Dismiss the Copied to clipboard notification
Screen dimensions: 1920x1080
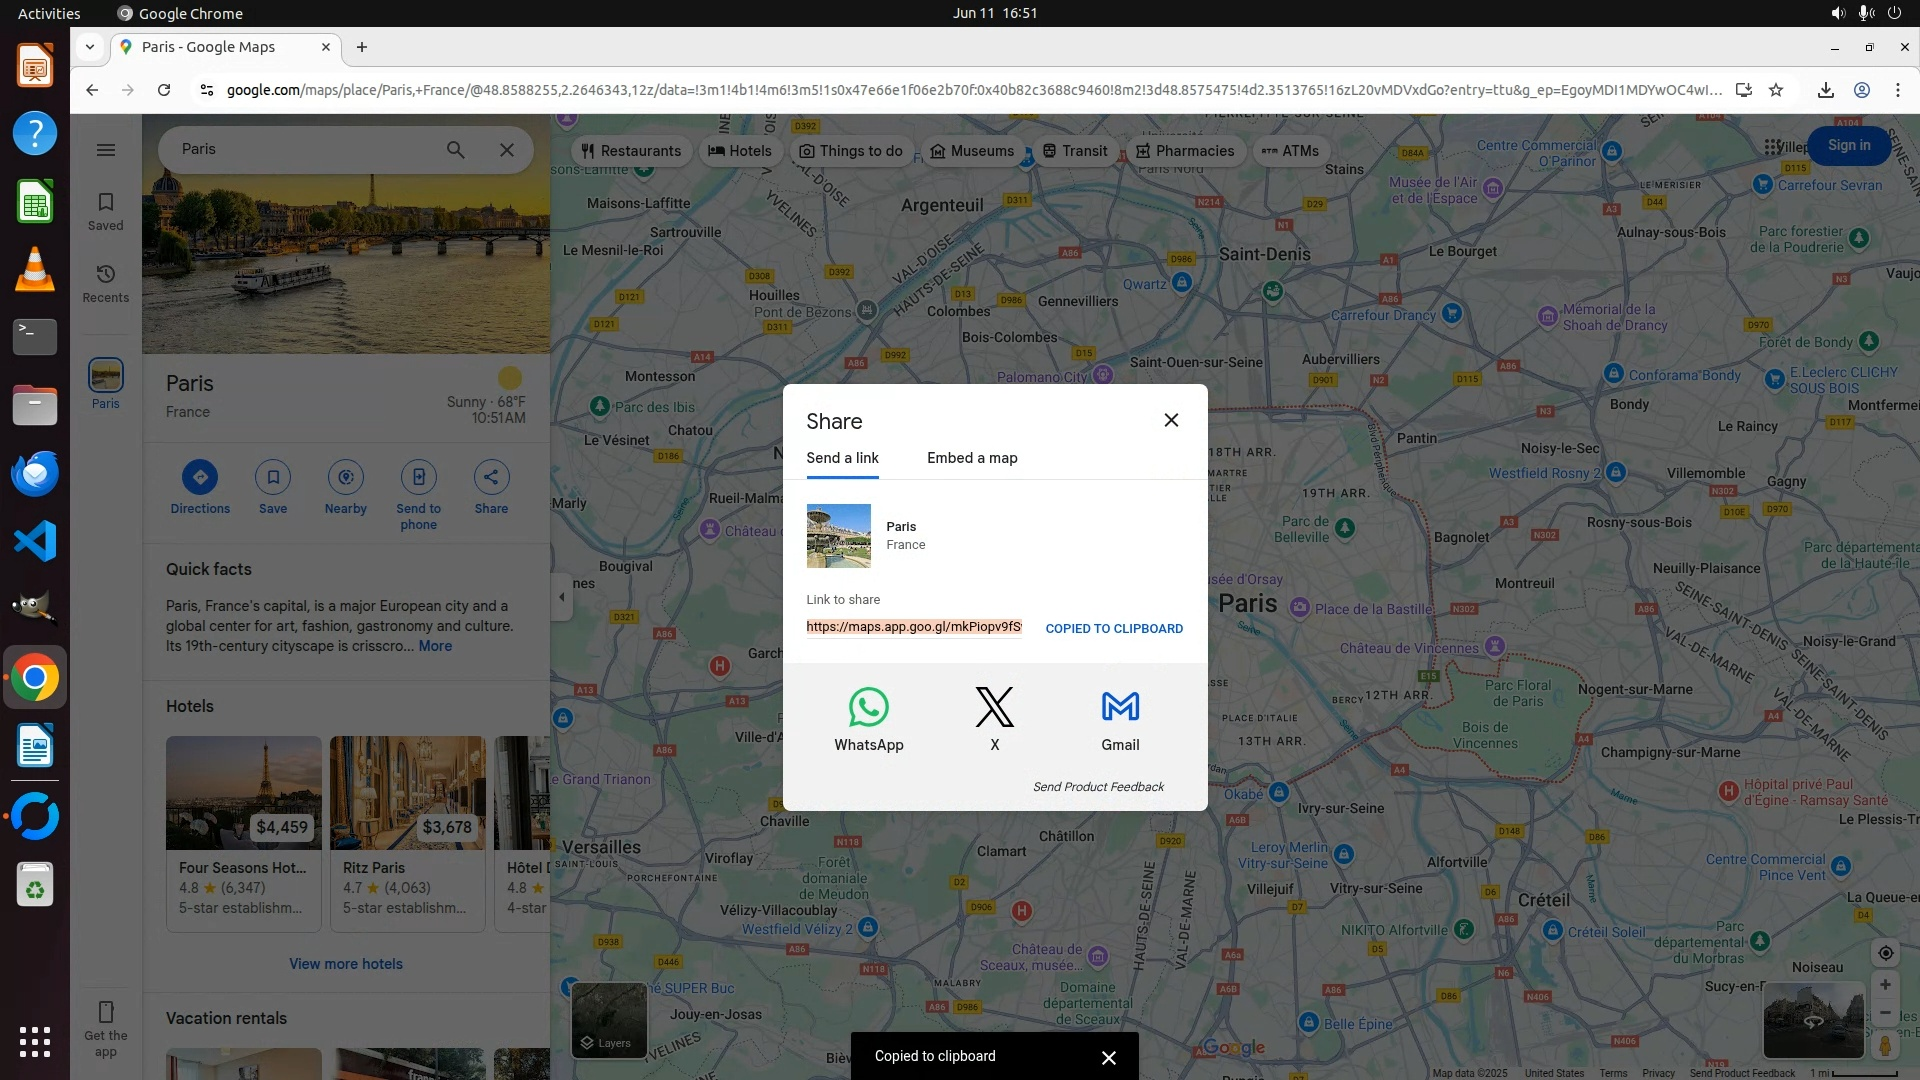pyautogui.click(x=1108, y=1057)
